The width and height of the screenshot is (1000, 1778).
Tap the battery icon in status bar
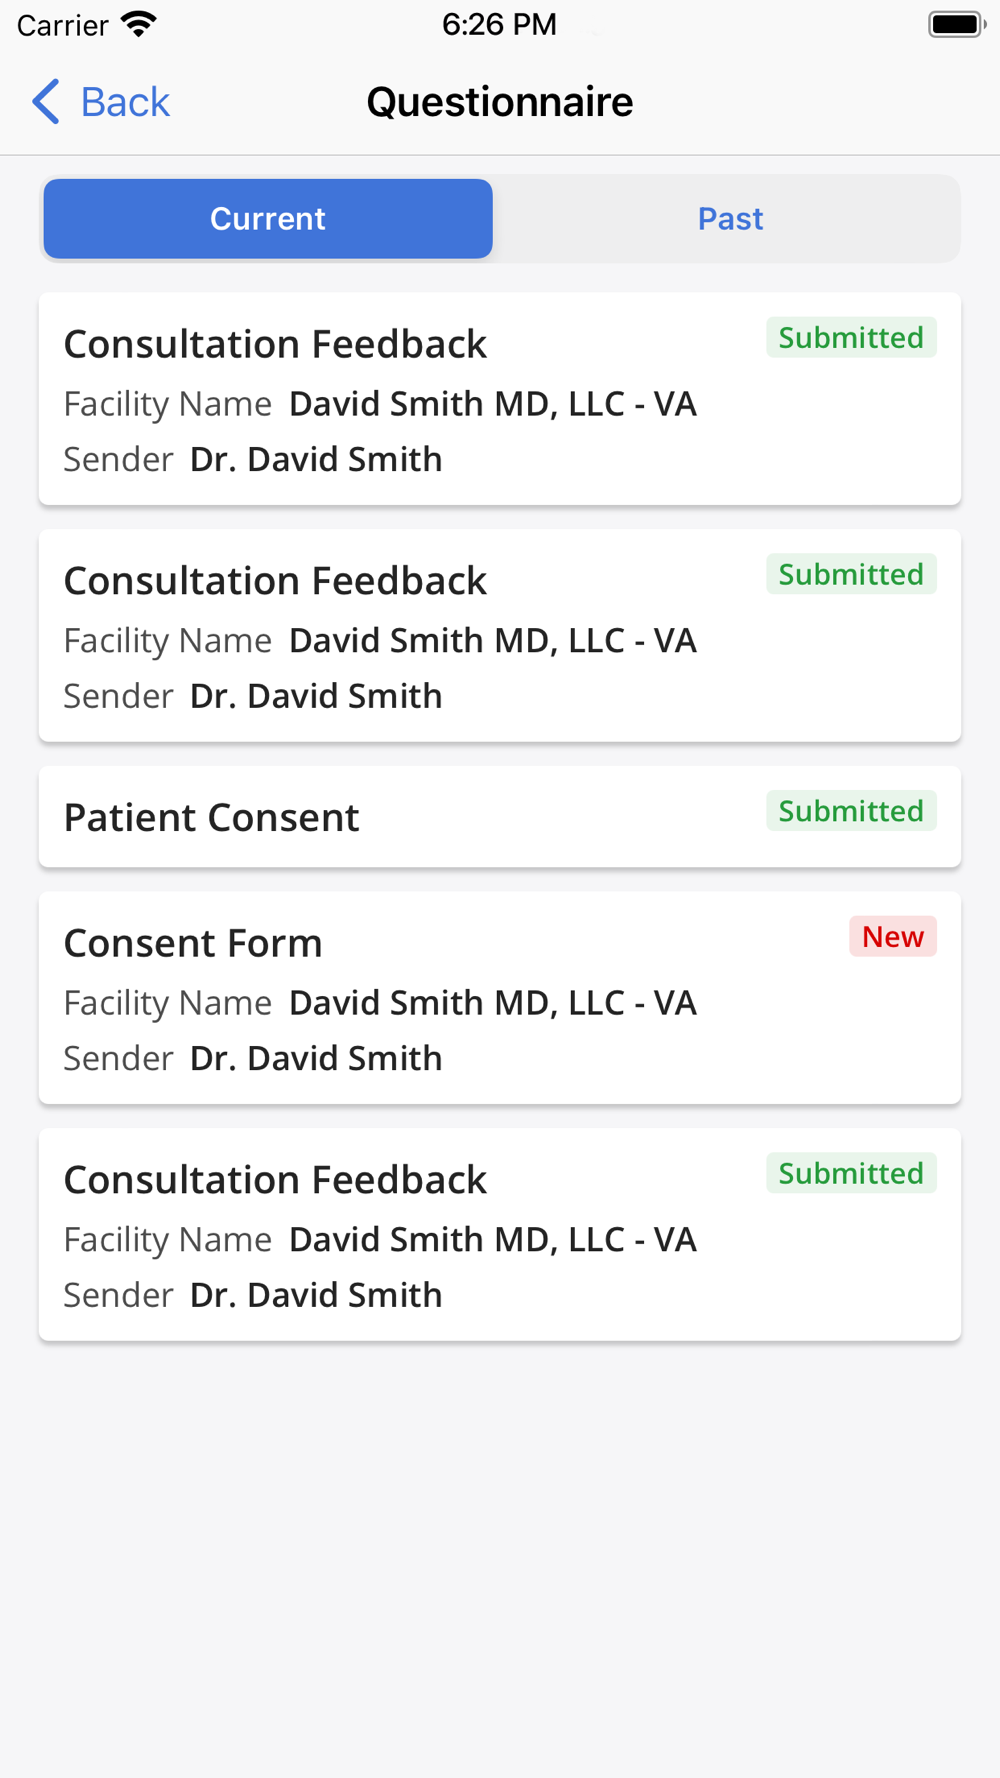(x=956, y=24)
